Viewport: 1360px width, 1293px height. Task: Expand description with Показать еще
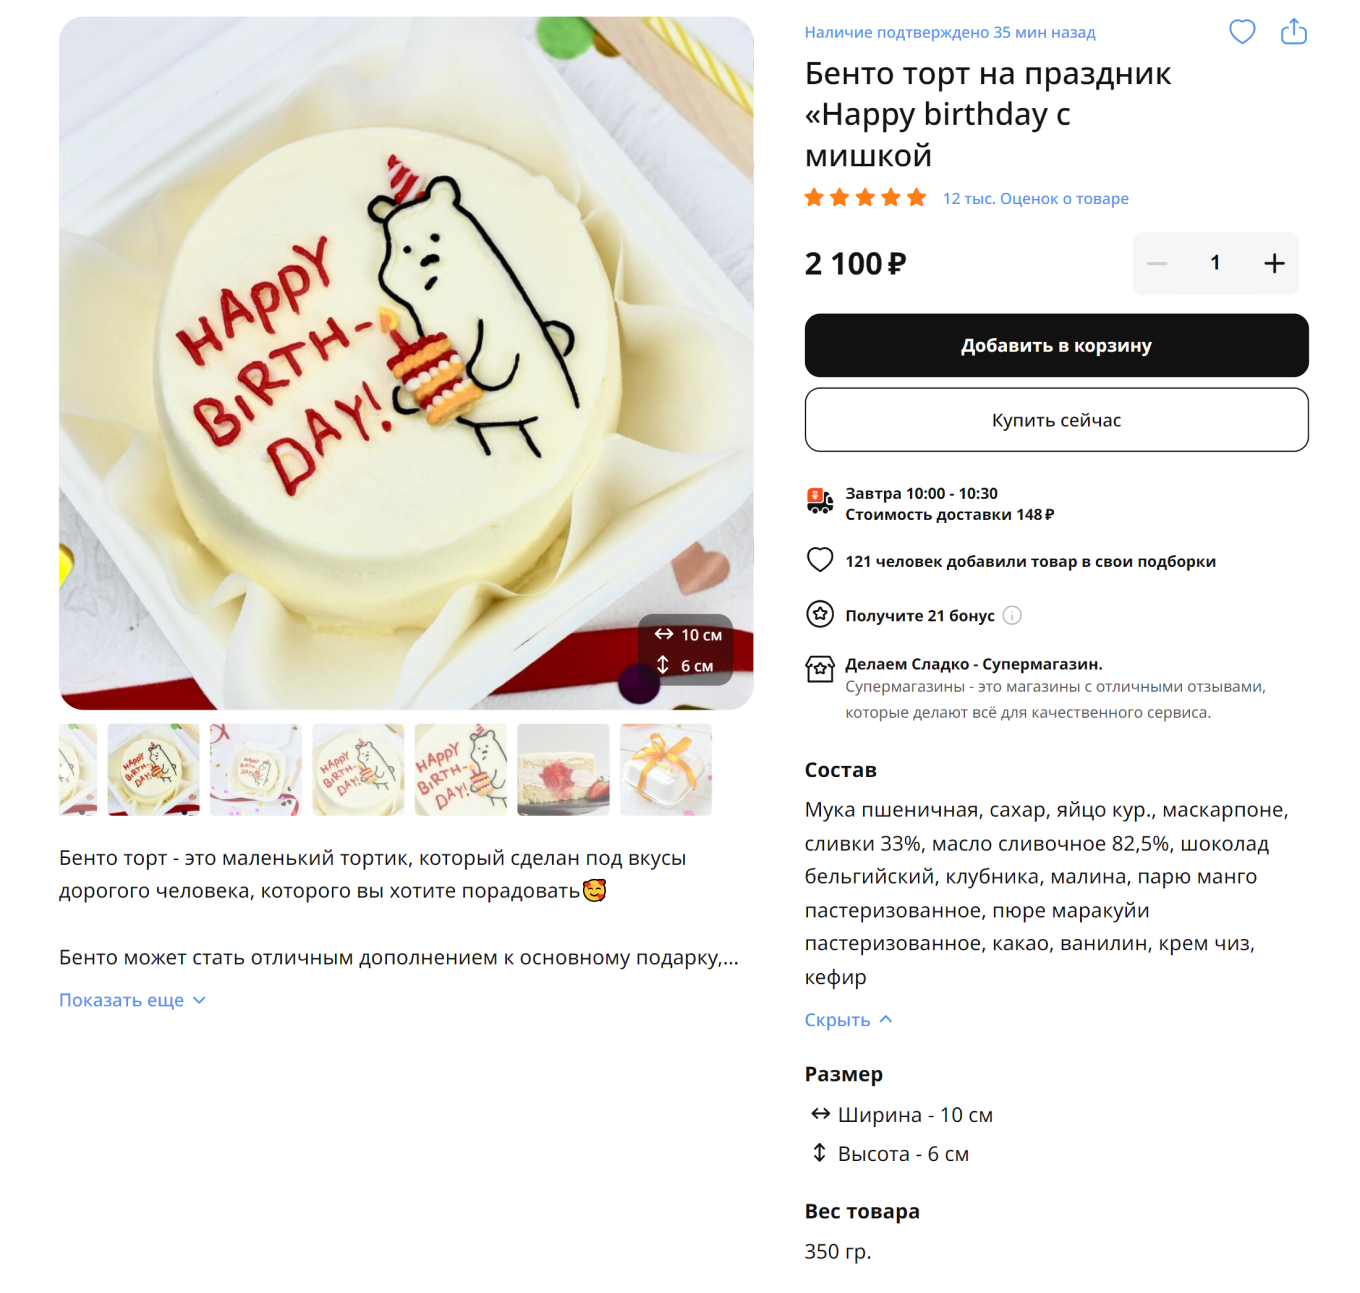132,1000
